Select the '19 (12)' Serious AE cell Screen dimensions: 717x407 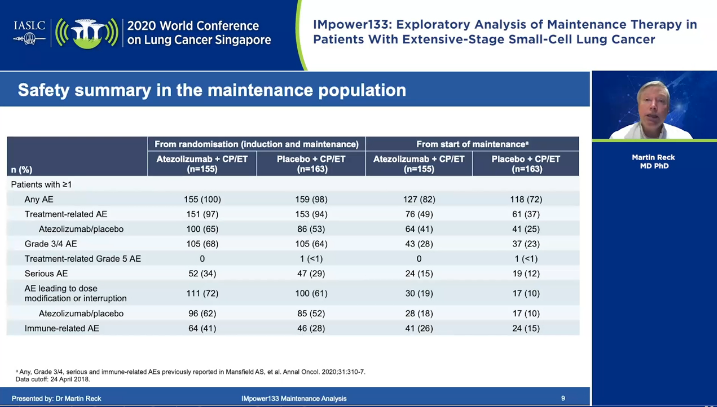526,273
